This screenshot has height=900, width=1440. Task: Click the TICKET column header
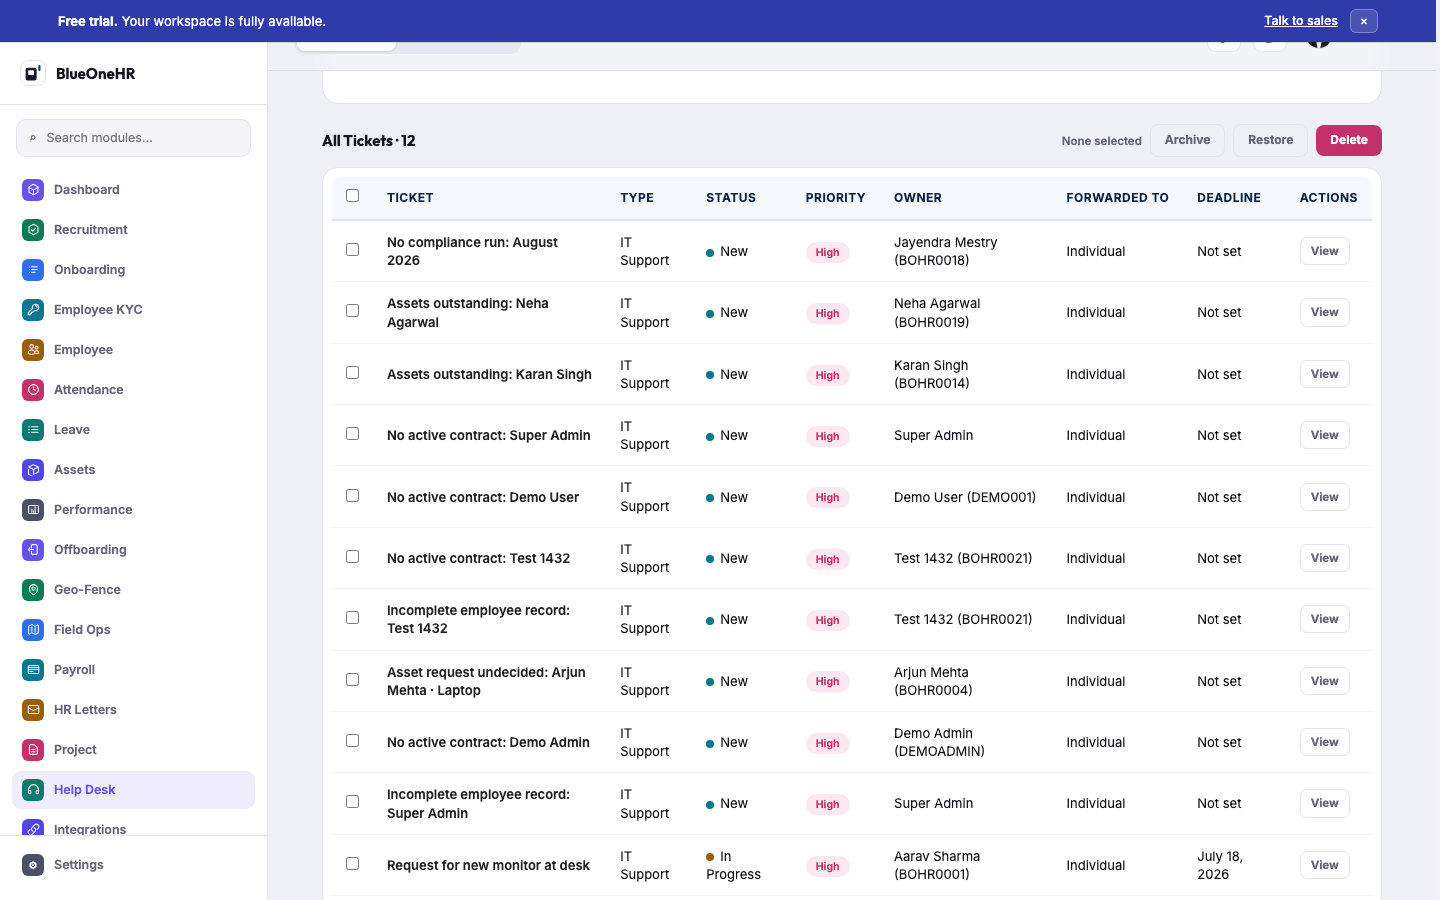(x=410, y=198)
